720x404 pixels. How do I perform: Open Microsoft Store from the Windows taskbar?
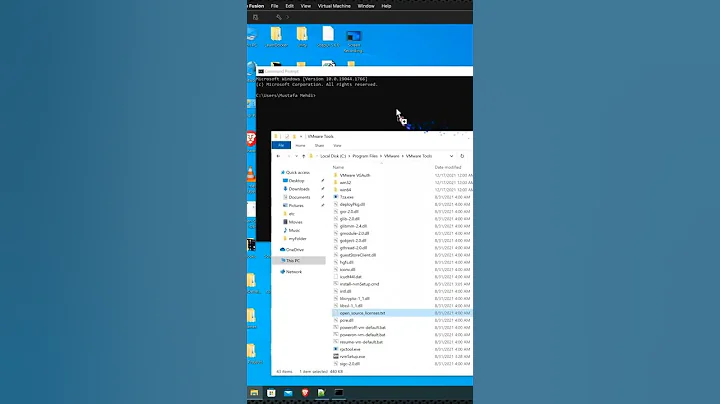pos(271,393)
